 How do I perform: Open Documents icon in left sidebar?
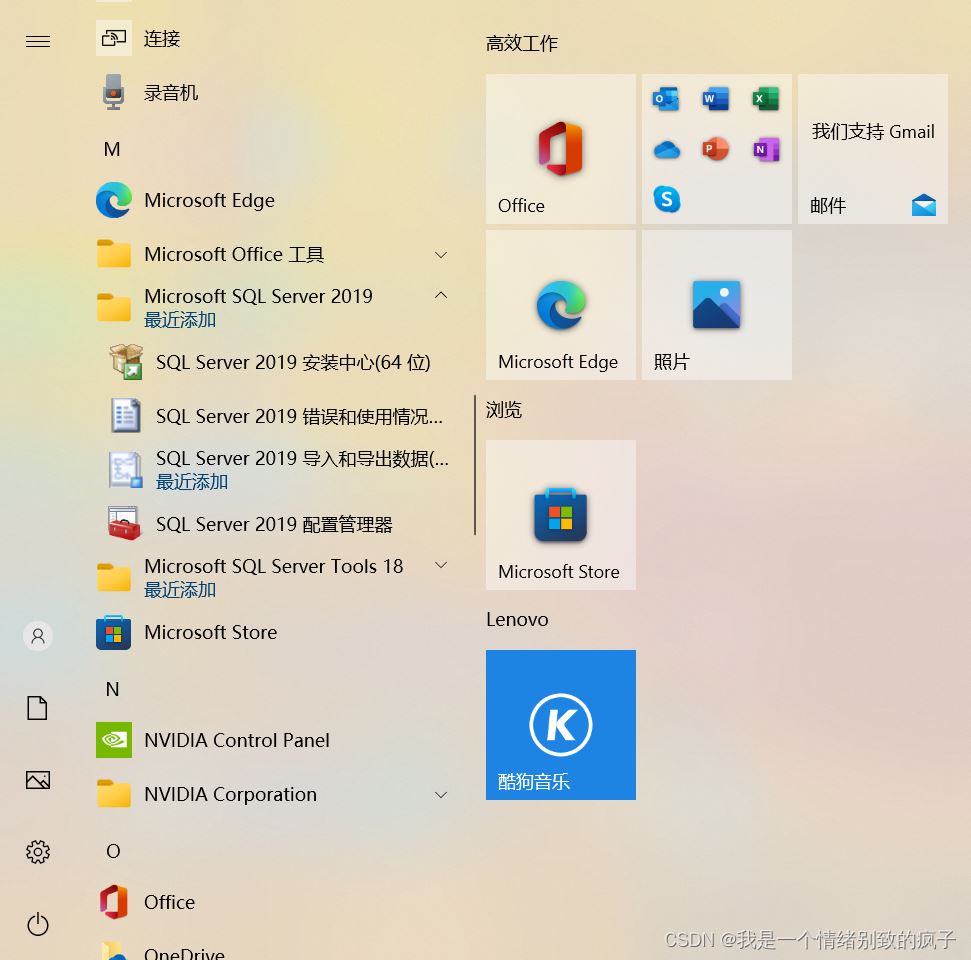coord(37,708)
